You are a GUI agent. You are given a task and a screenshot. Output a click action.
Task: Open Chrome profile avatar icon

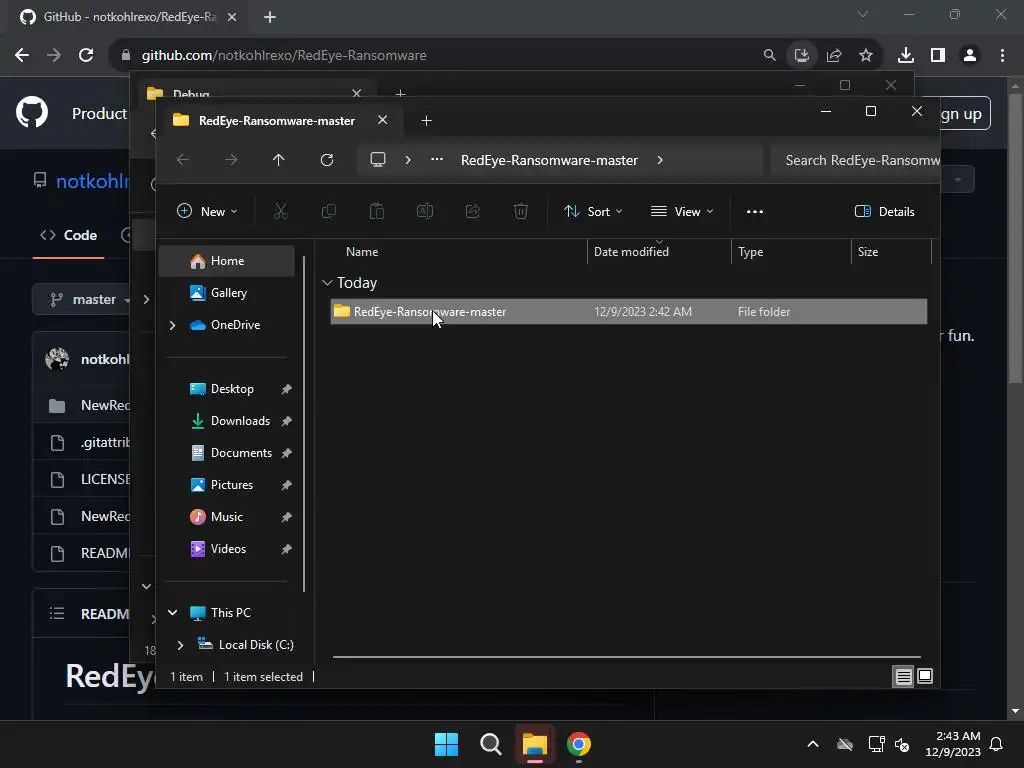[970, 56]
